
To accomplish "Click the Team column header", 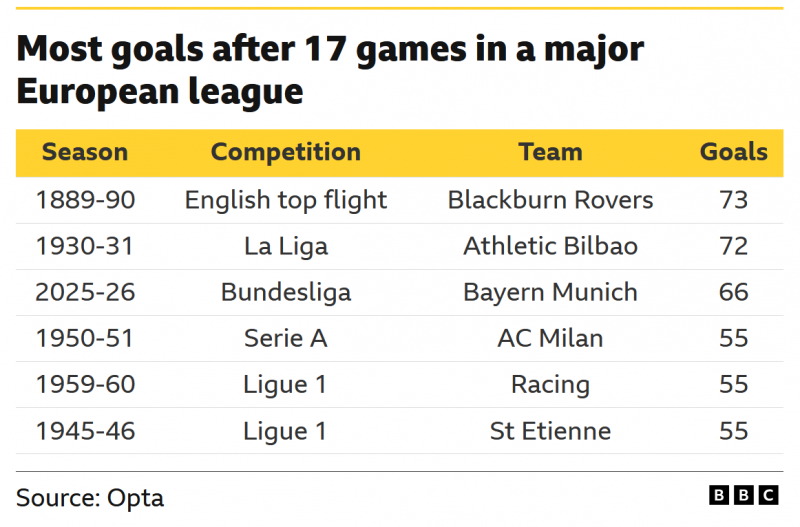I will pos(550,153).
